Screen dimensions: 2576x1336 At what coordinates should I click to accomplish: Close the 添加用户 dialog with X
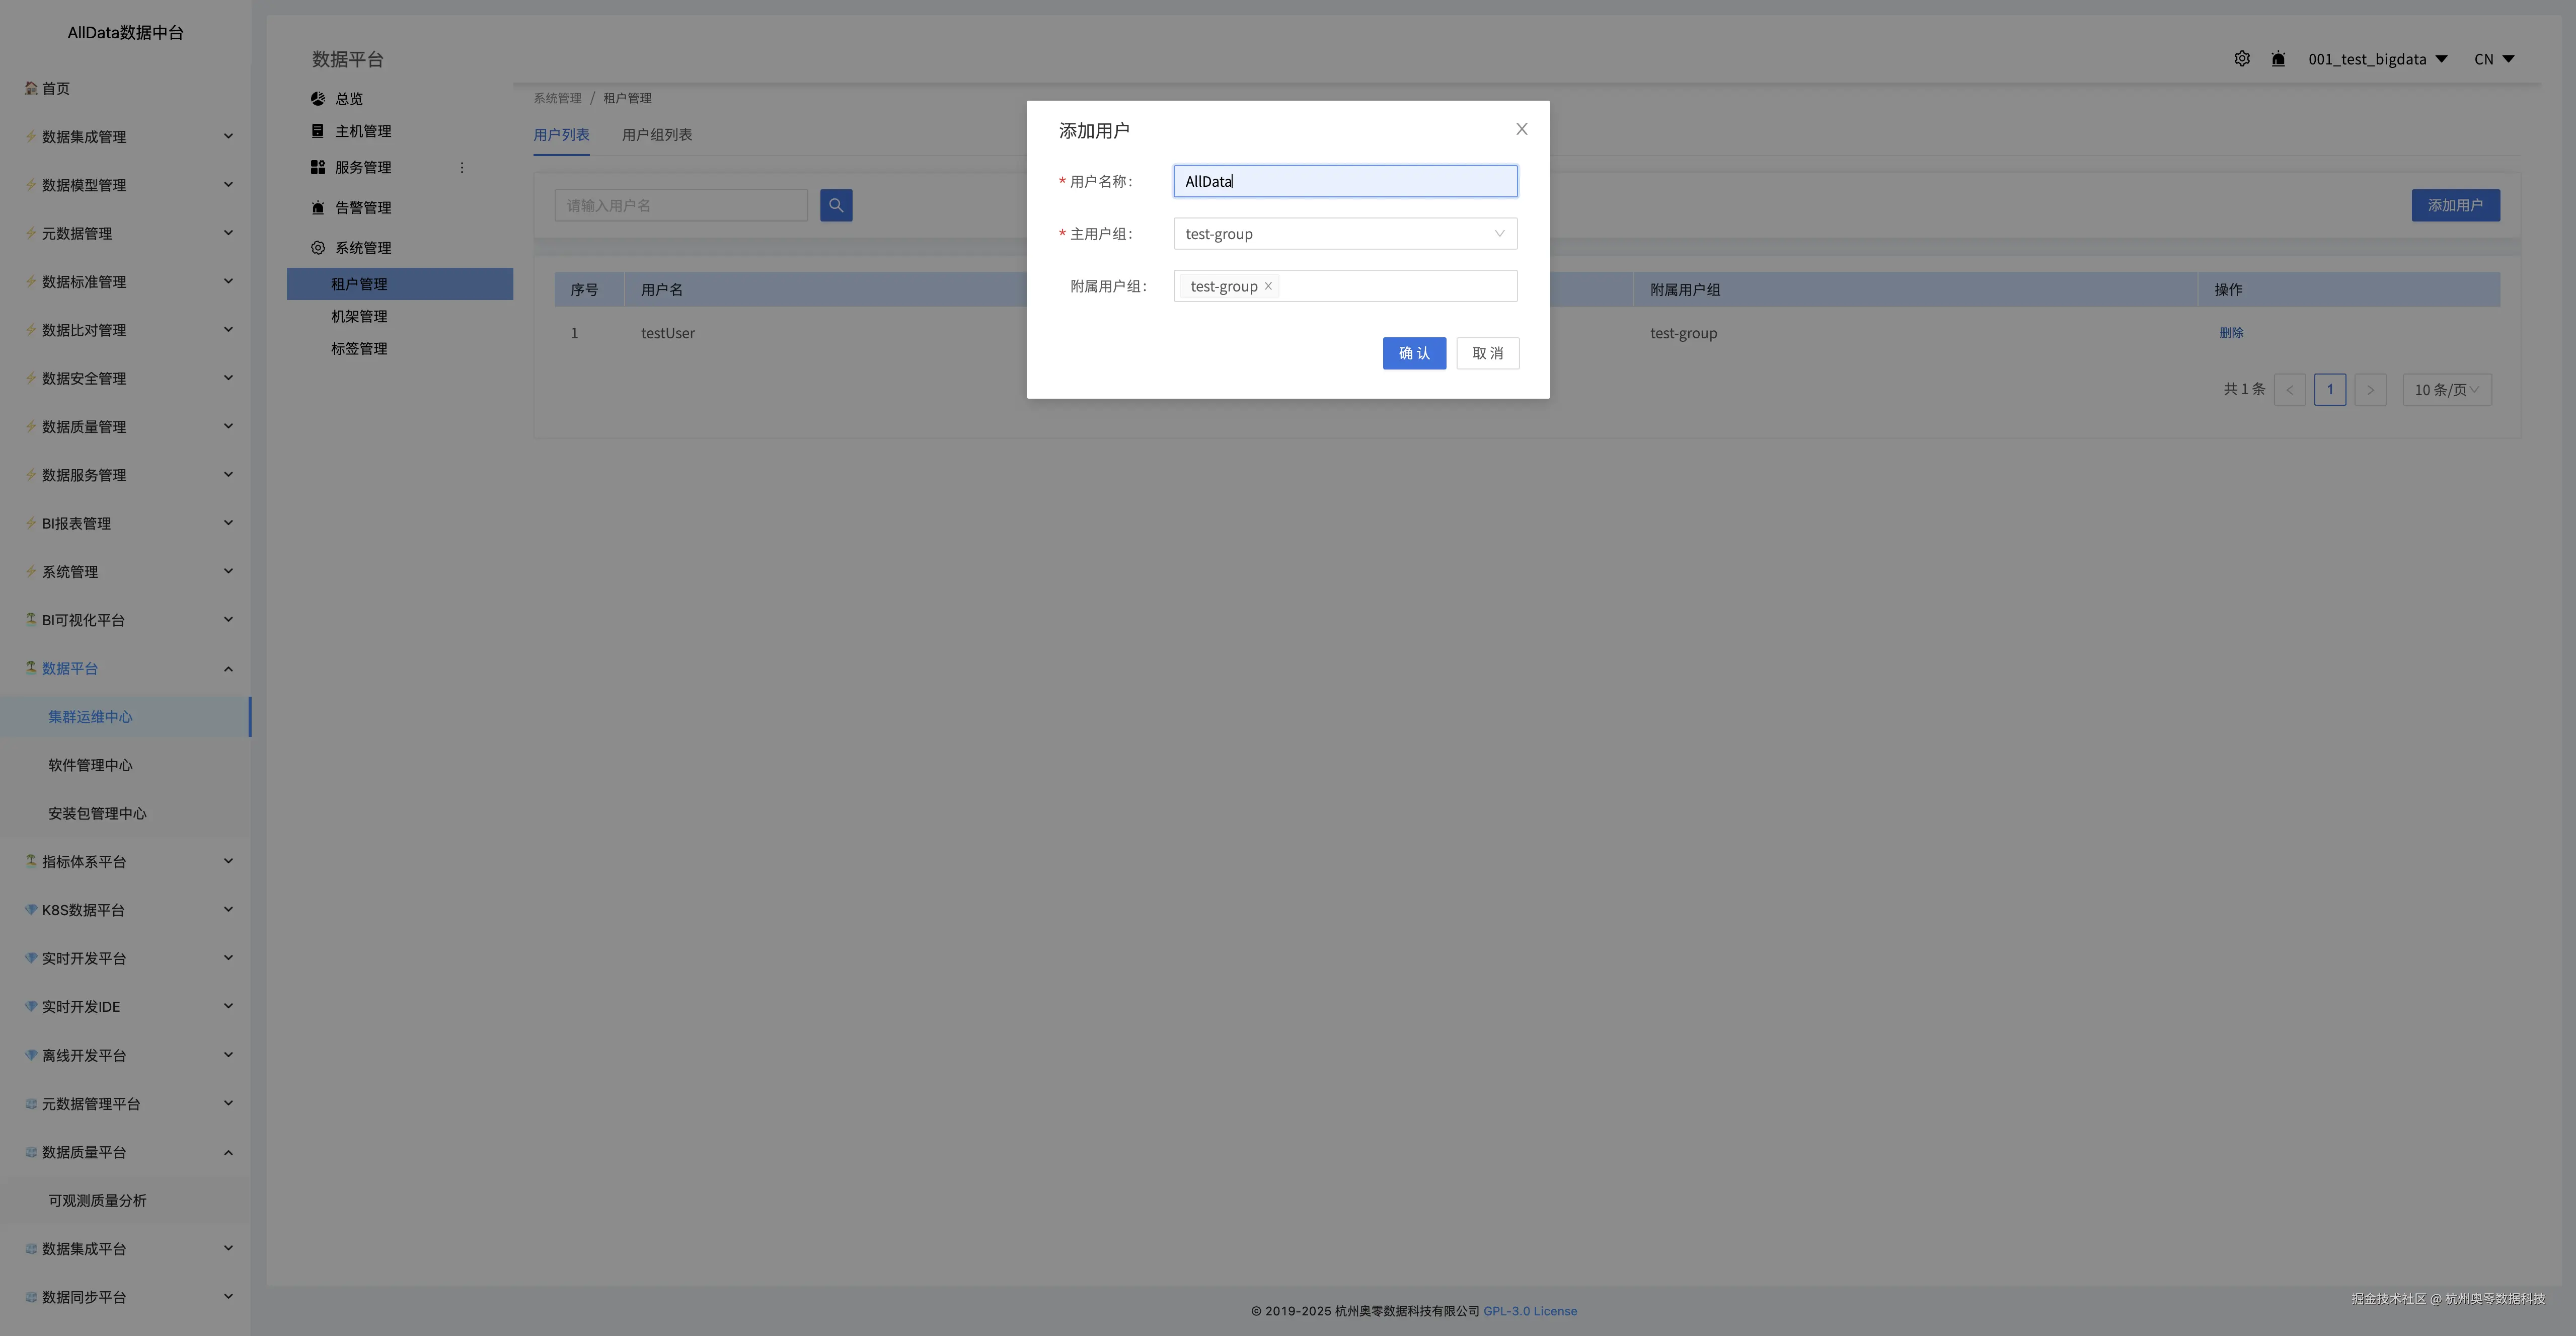(x=1521, y=129)
